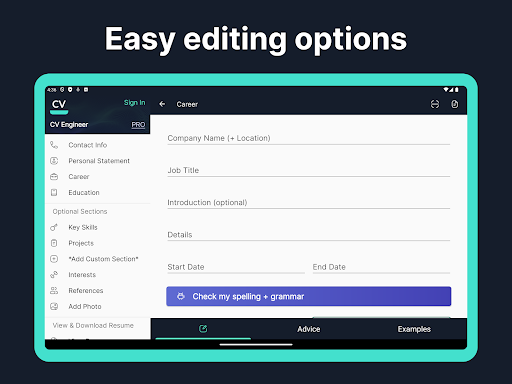Tap the Sign In link
Viewport: 512px width, 384px height.
tap(135, 103)
